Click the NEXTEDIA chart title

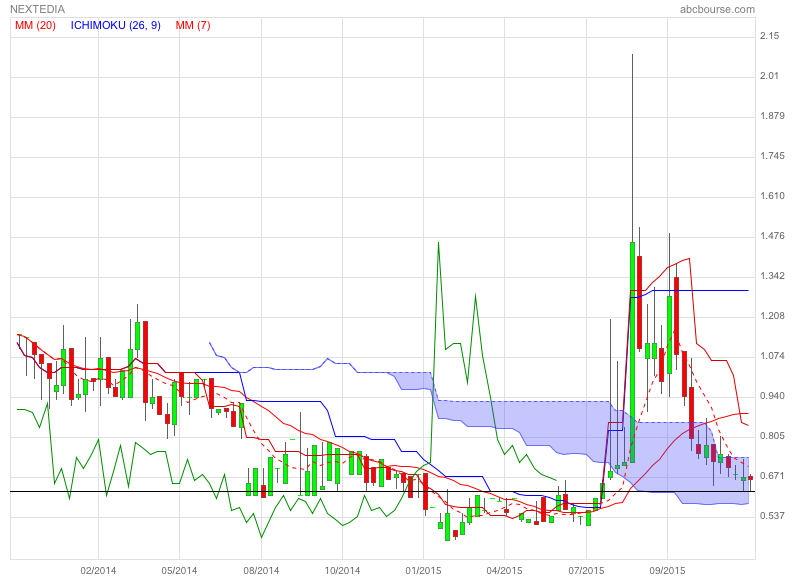coord(37,9)
